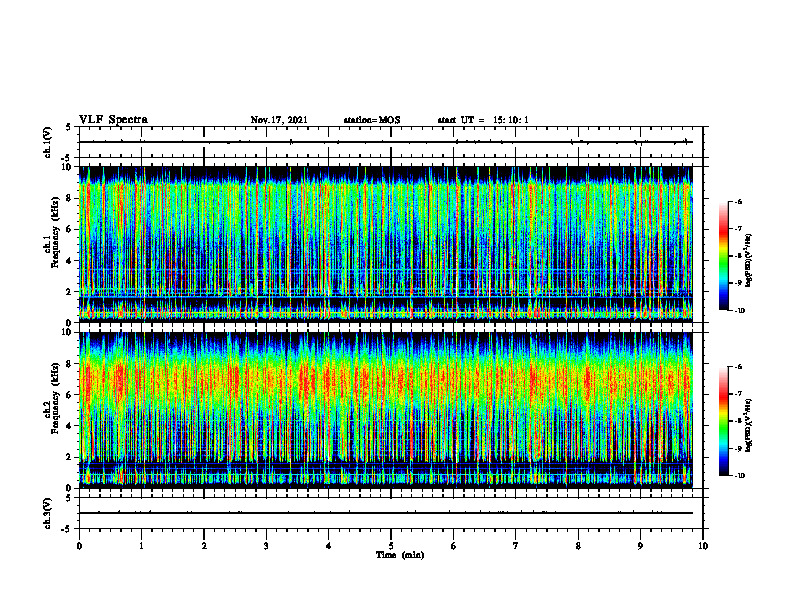
Task: Click the "2" kHz tick on ch.2 frequency axis
Action: click(70, 457)
